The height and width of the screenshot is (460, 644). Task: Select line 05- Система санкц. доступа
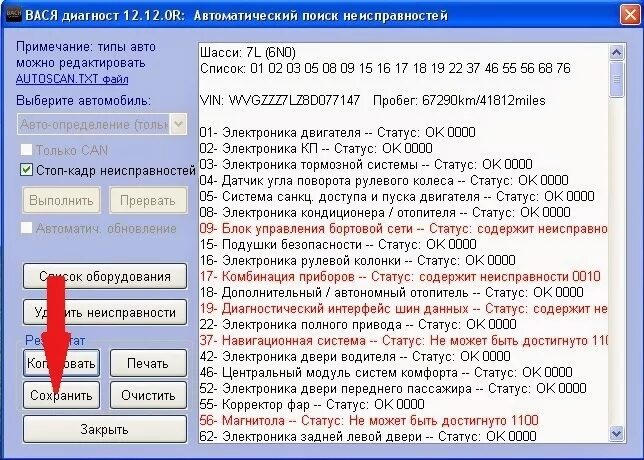(x=397, y=196)
